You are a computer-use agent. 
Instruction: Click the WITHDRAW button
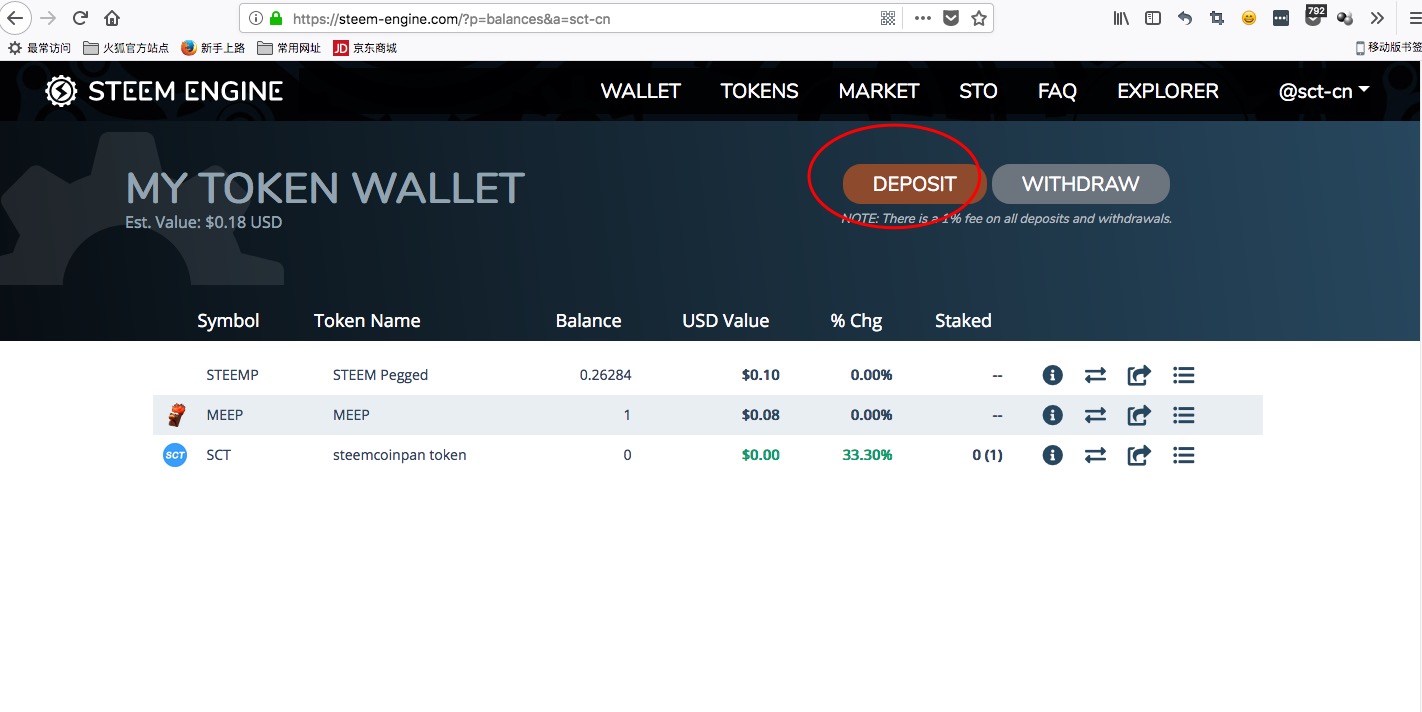[1081, 184]
